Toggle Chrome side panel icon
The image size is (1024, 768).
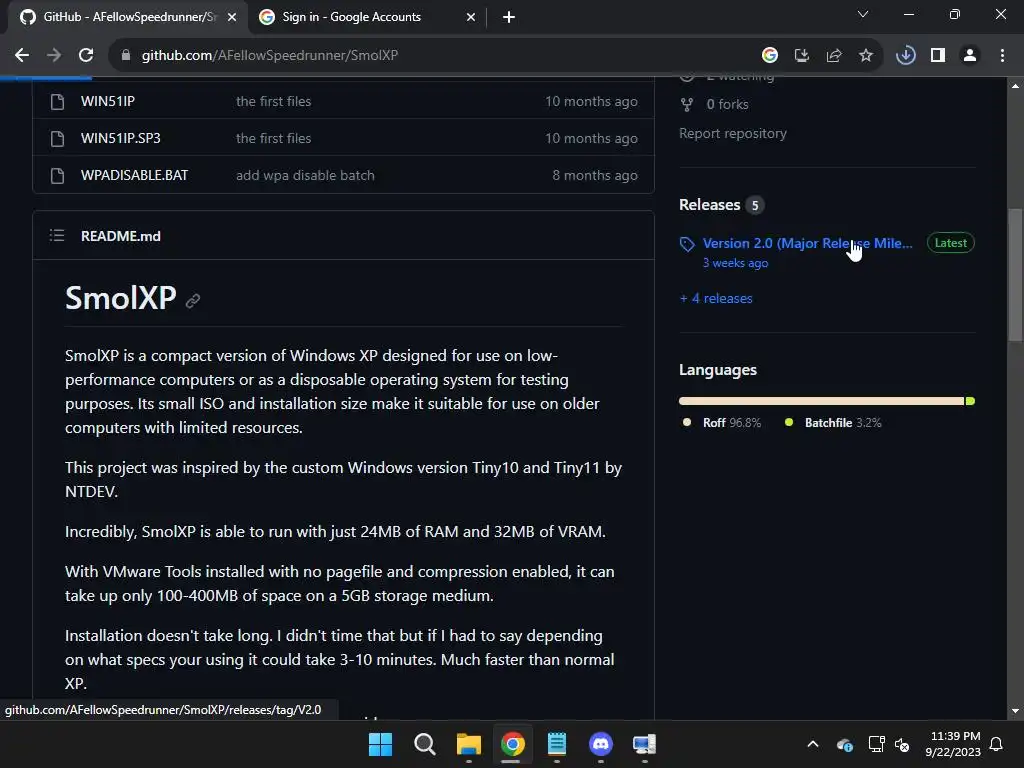[938, 56]
